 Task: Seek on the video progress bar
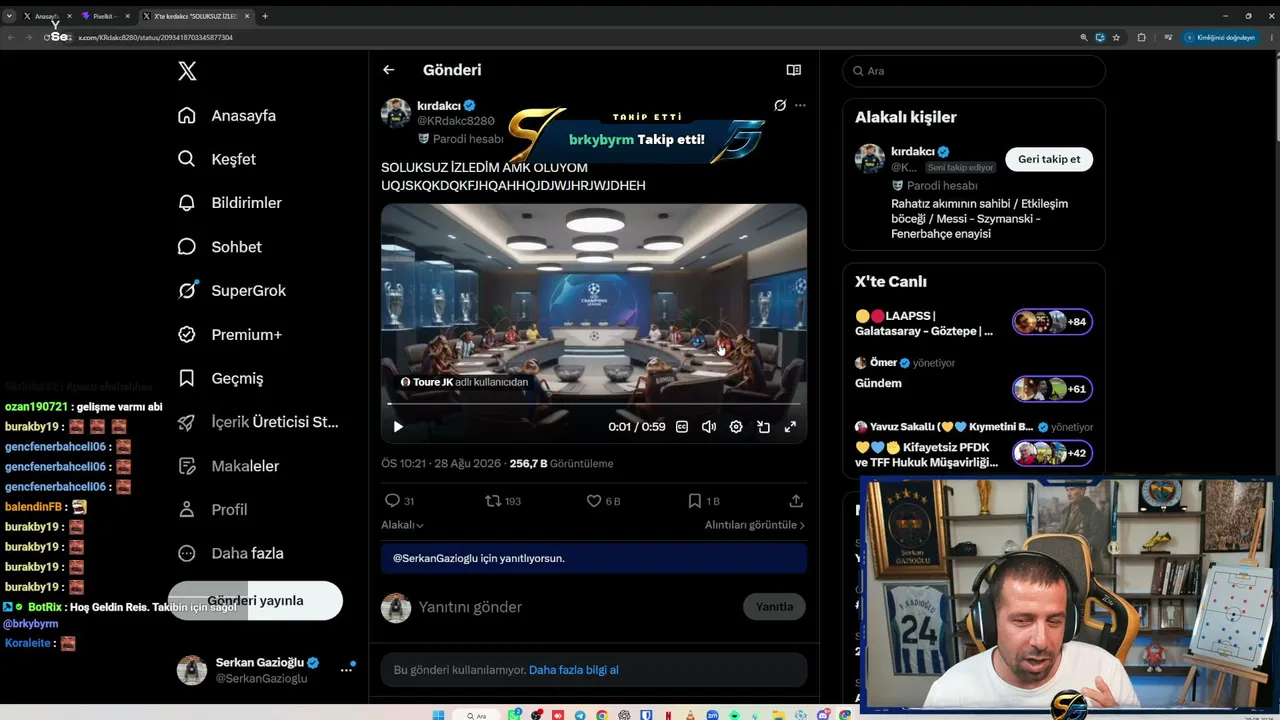coord(594,404)
